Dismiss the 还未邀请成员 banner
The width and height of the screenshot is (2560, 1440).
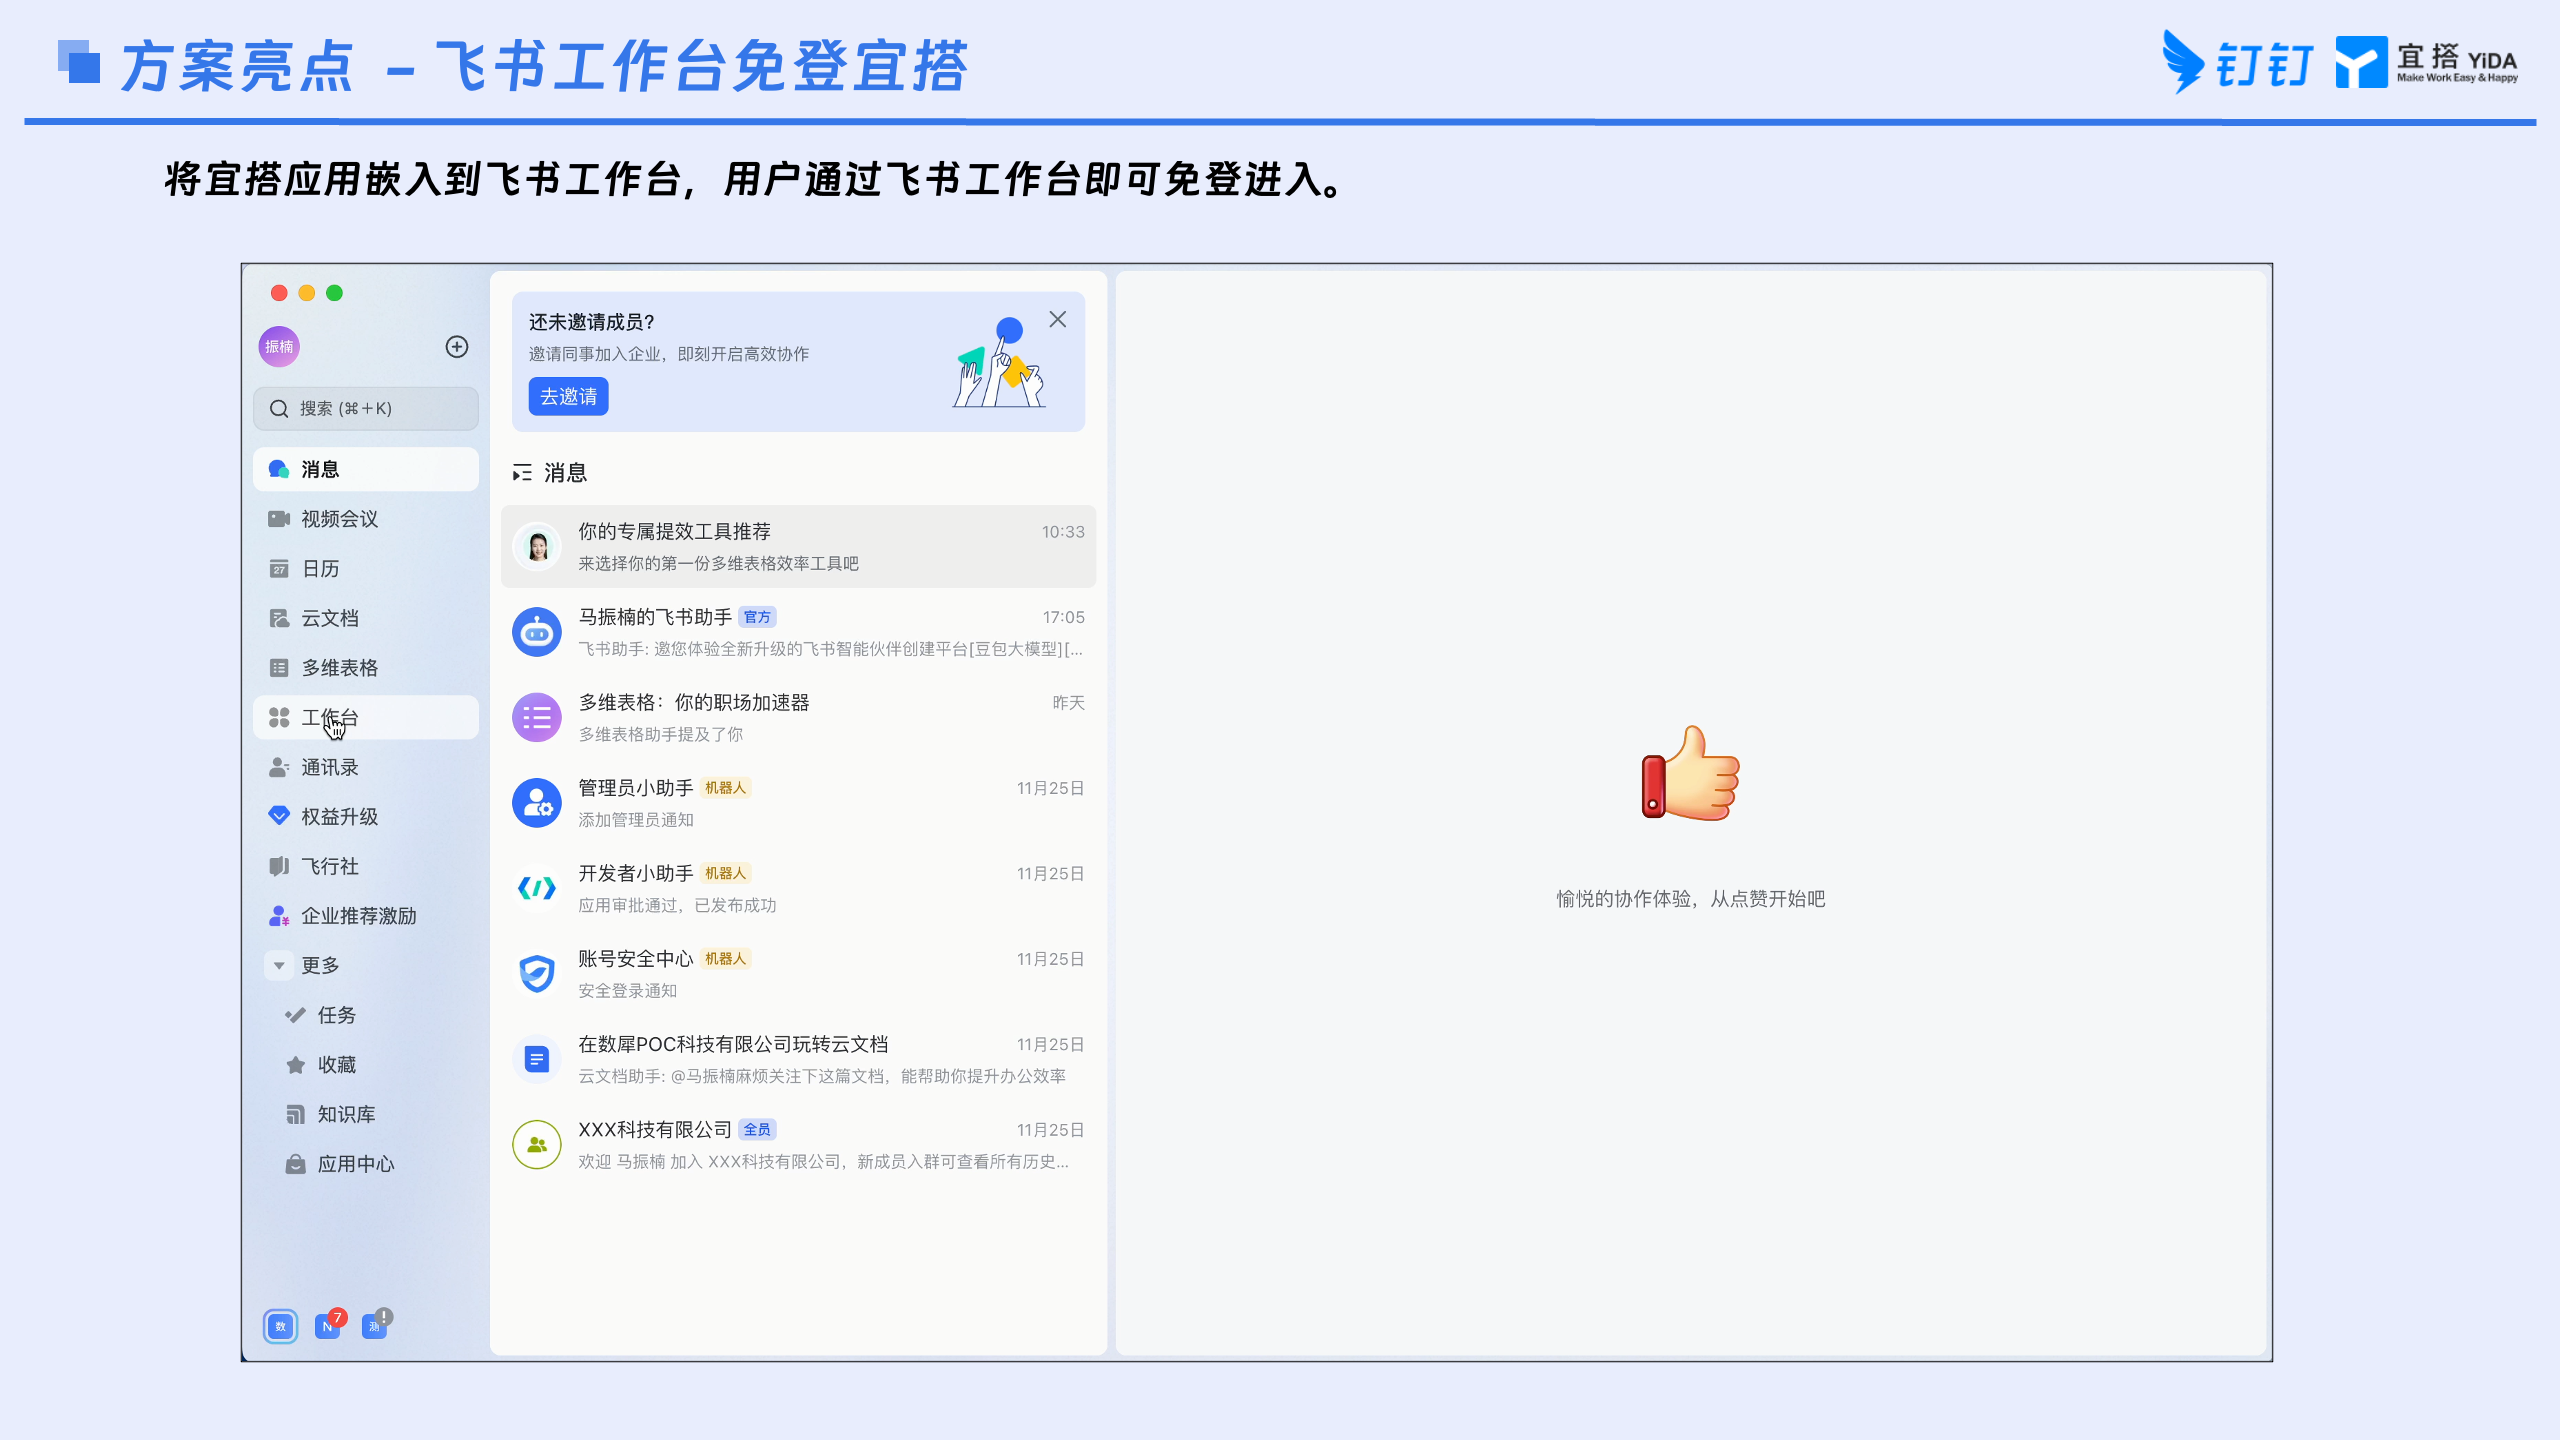1058,319
